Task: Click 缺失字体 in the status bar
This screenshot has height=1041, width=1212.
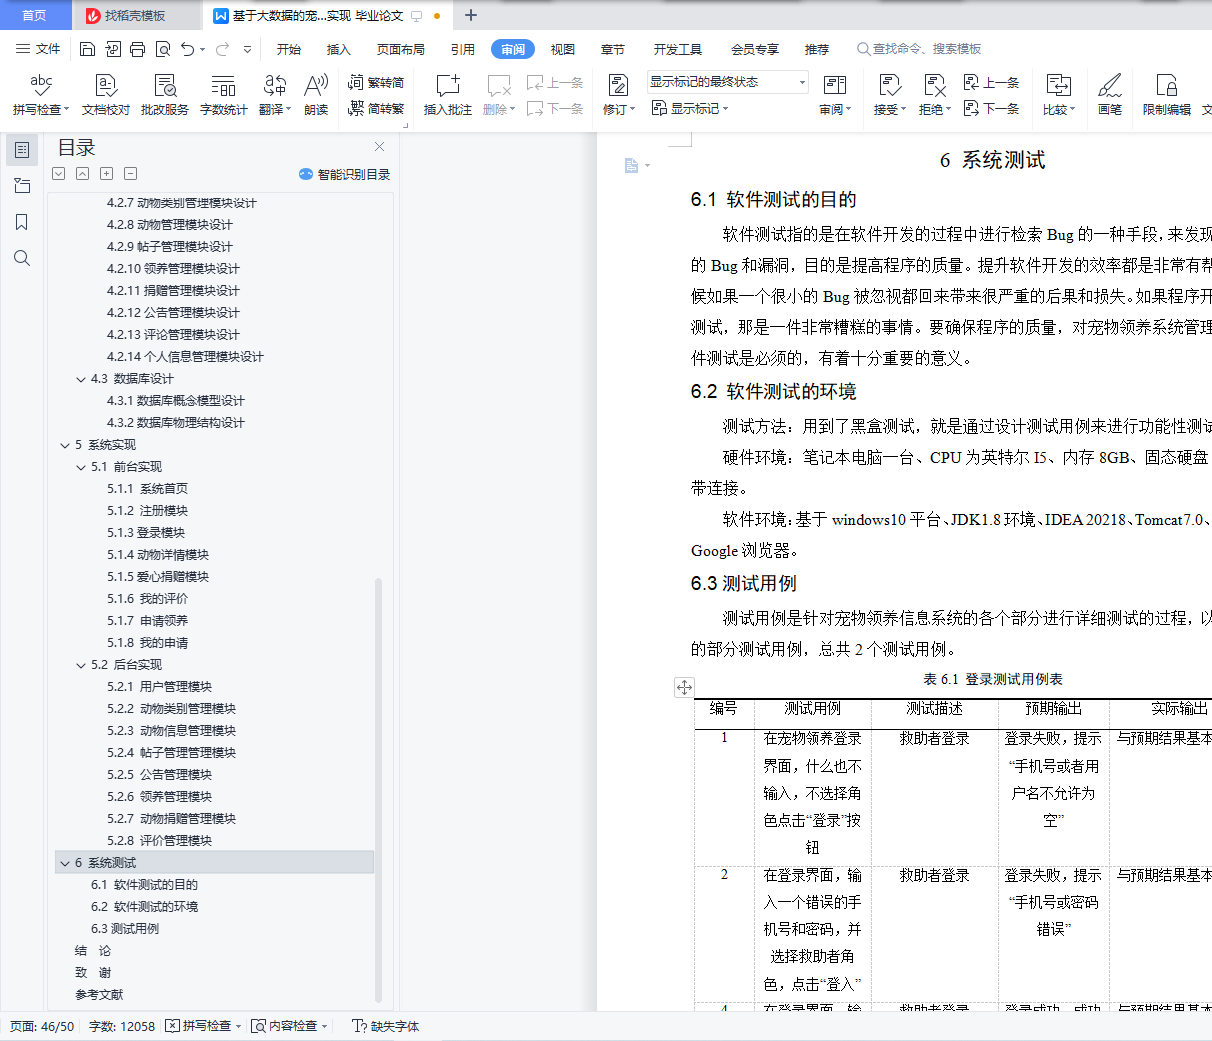Action: point(386,1026)
